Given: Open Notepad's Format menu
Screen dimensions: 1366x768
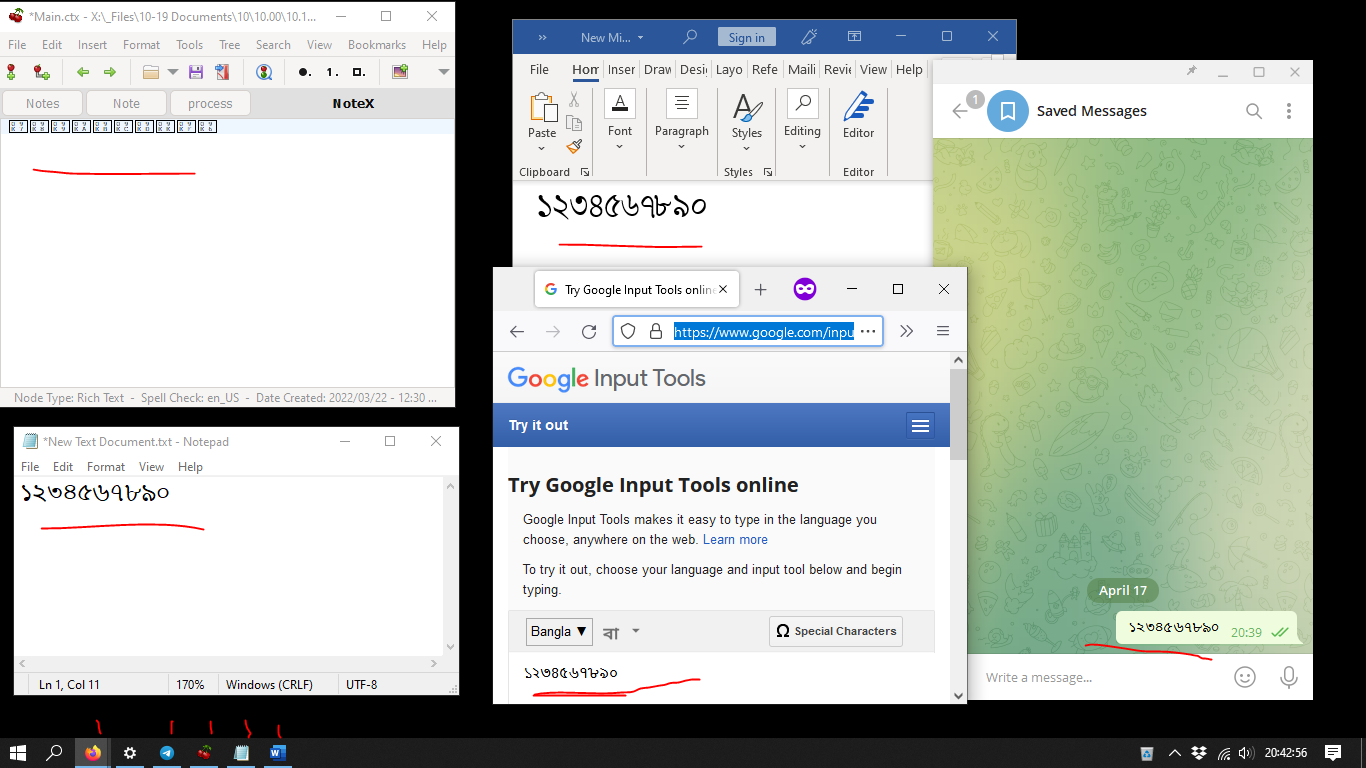Looking at the screenshot, I should point(105,466).
